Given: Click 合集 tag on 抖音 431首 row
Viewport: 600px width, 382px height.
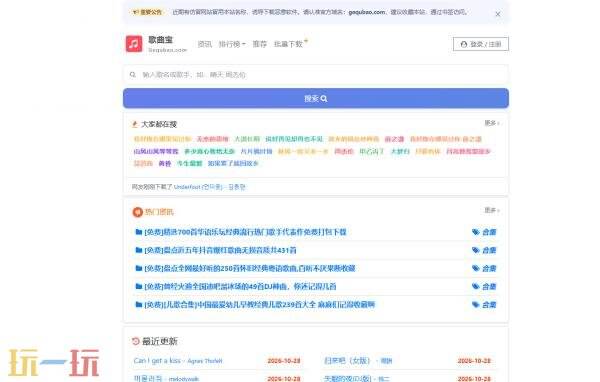Looking at the screenshot, I should [x=484, y=250].
